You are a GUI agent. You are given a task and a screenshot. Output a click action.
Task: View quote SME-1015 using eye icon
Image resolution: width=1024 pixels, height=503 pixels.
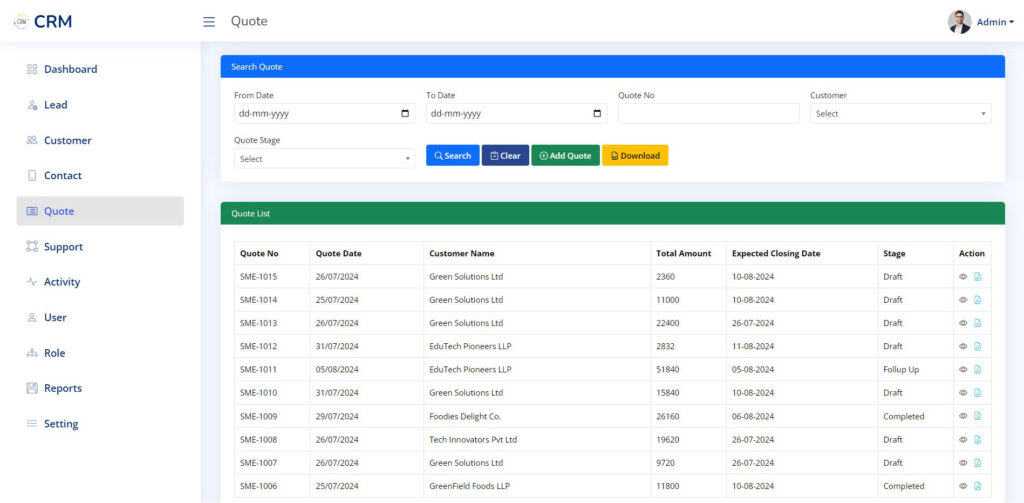(x=963, y=277)
